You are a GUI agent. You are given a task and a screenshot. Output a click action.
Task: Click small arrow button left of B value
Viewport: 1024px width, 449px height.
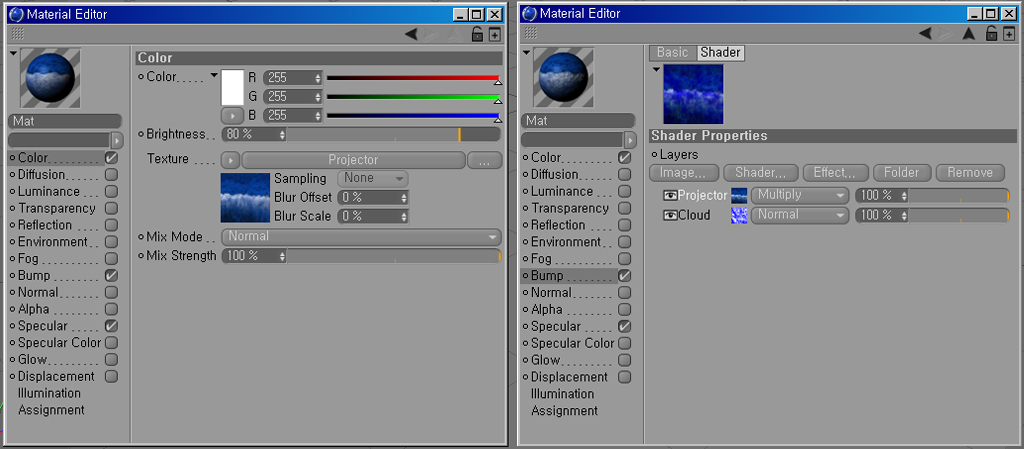point(232,116)
